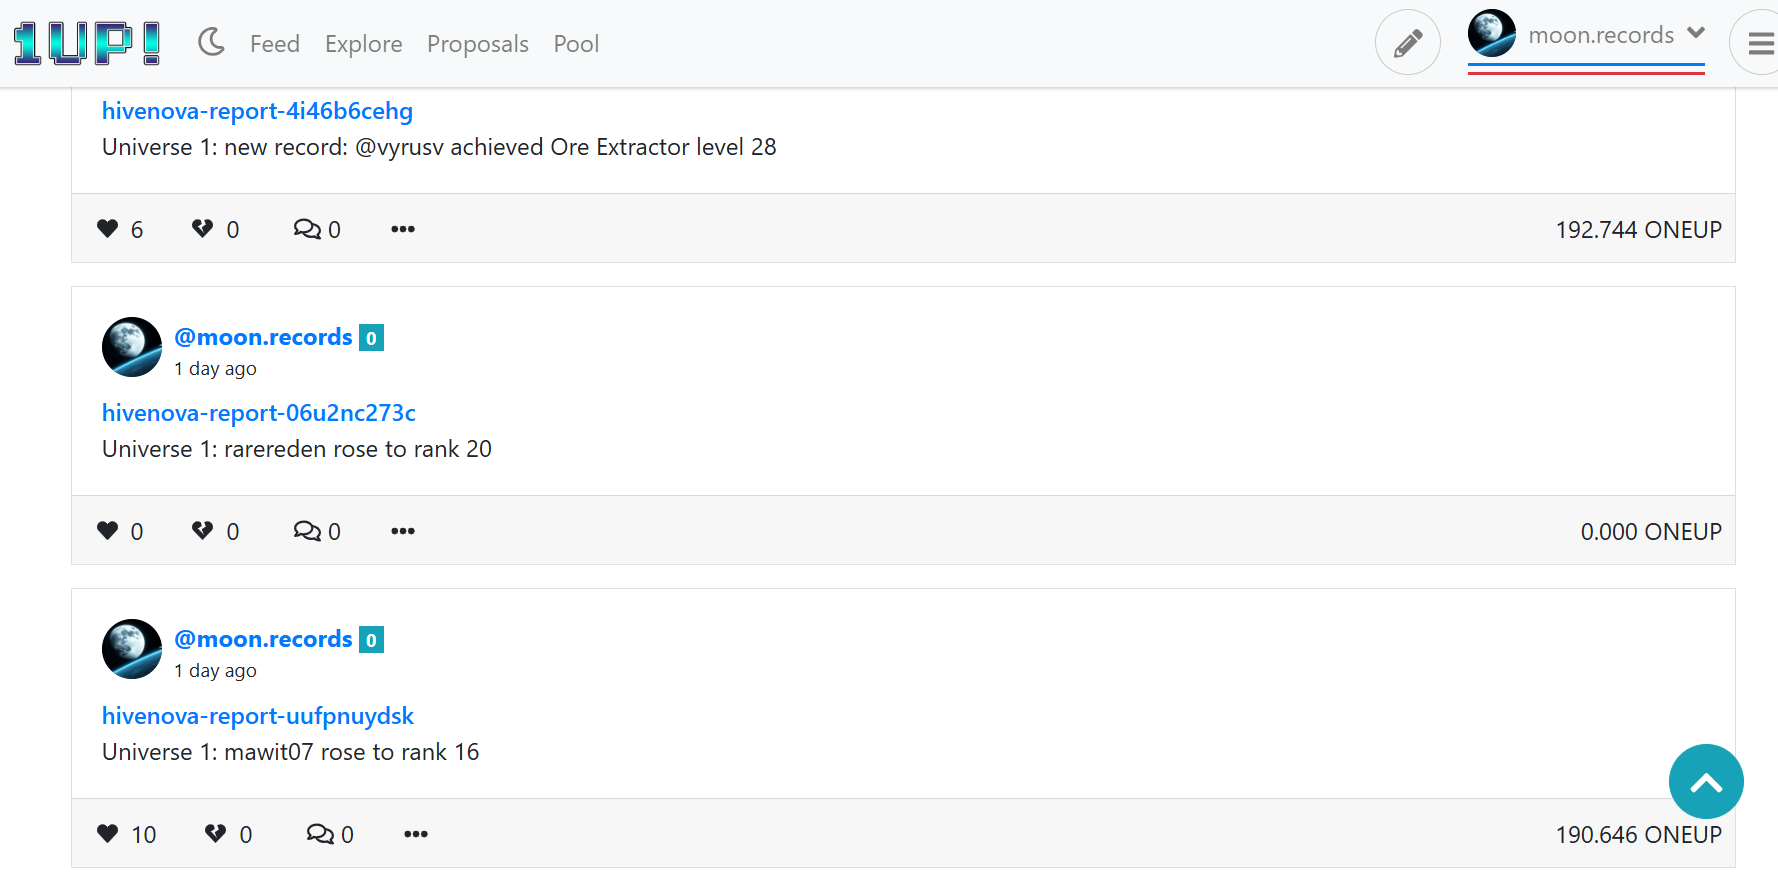Open moon.records avatar on rarereden post
This screenshot has height=879, width=1778.
point(132,347)
